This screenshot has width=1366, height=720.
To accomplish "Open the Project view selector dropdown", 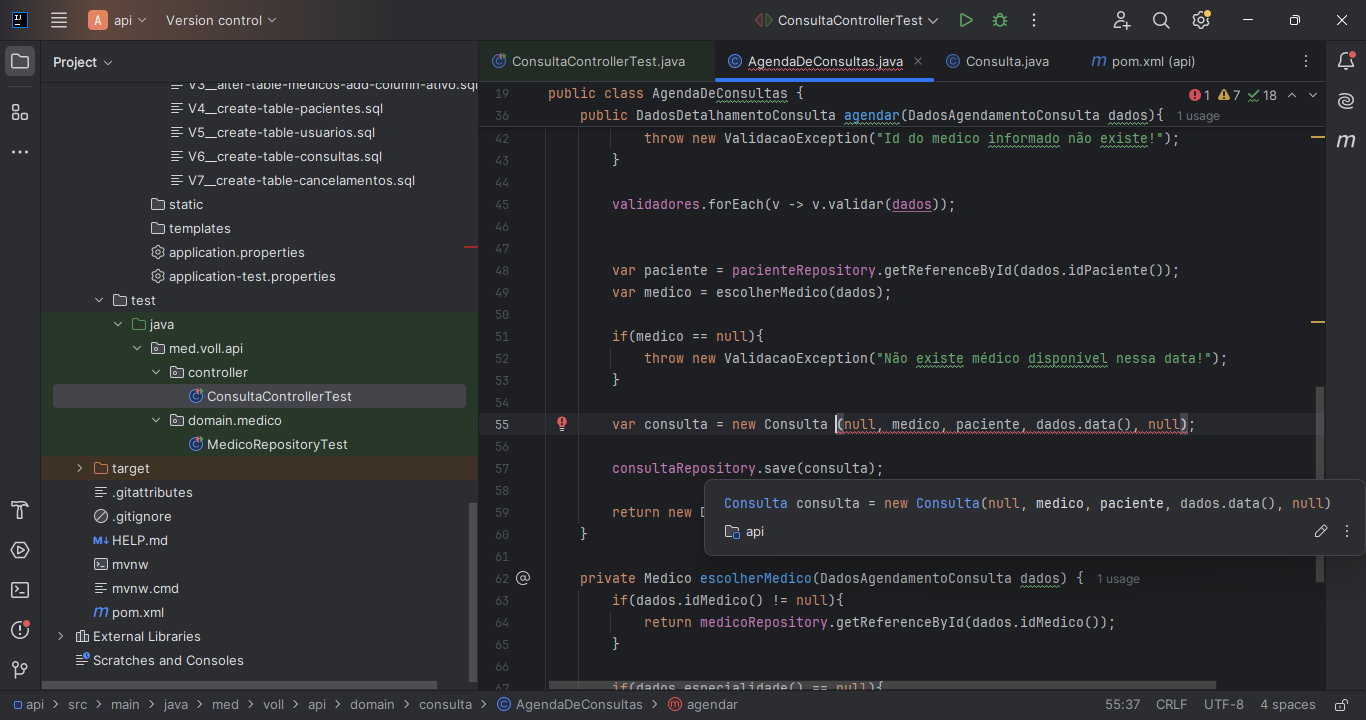I will 83,62.
